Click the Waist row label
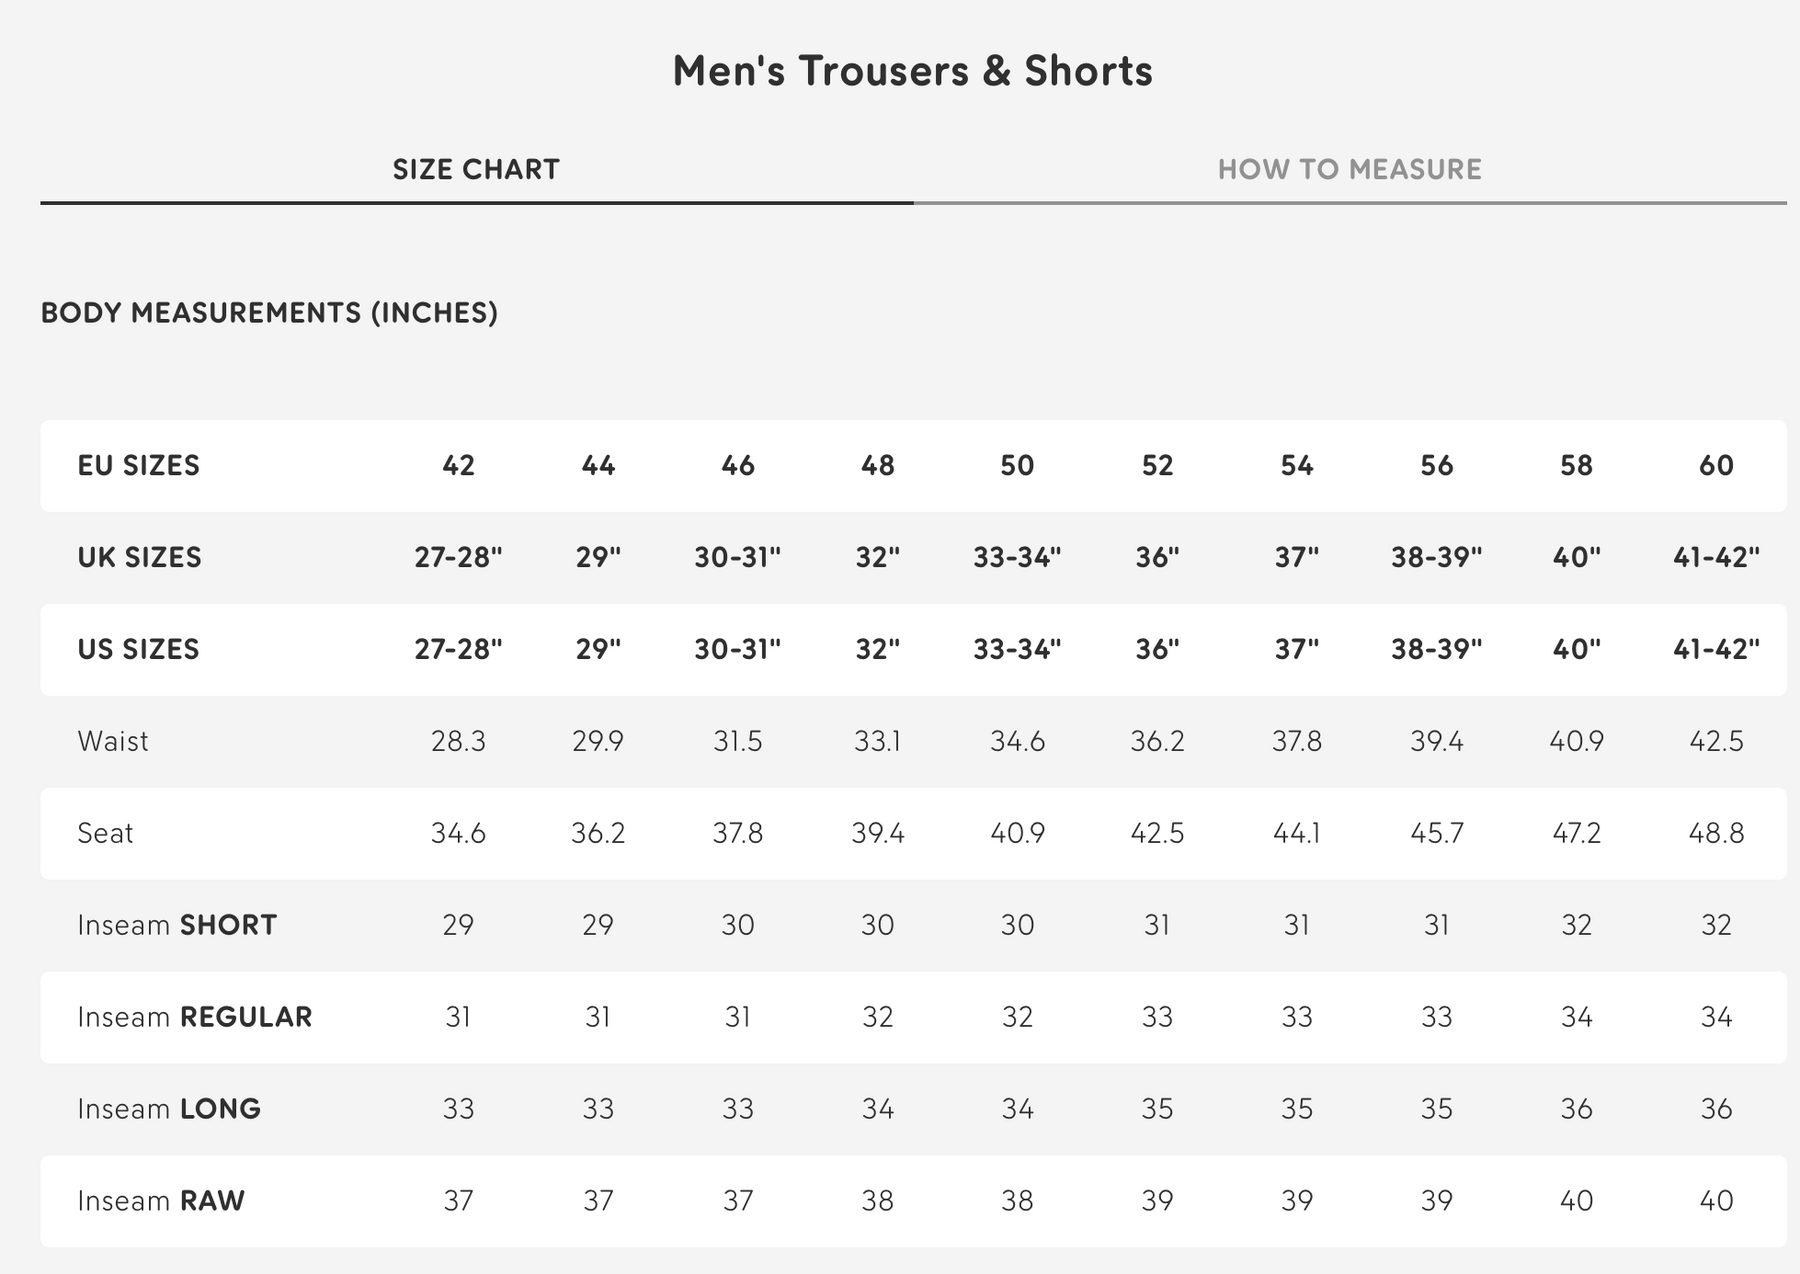This screenshot has height=1274, width=1800. [x=113, y=742]
